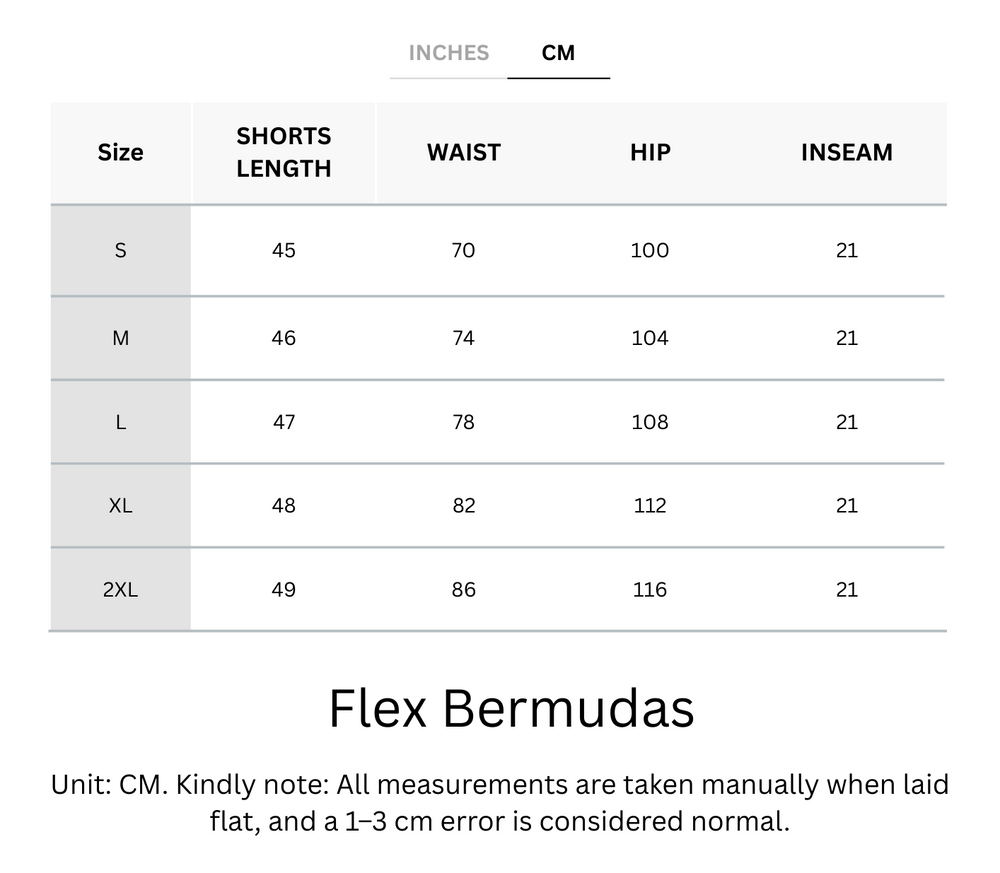Select the XL size row label

[x=120, y=505]
